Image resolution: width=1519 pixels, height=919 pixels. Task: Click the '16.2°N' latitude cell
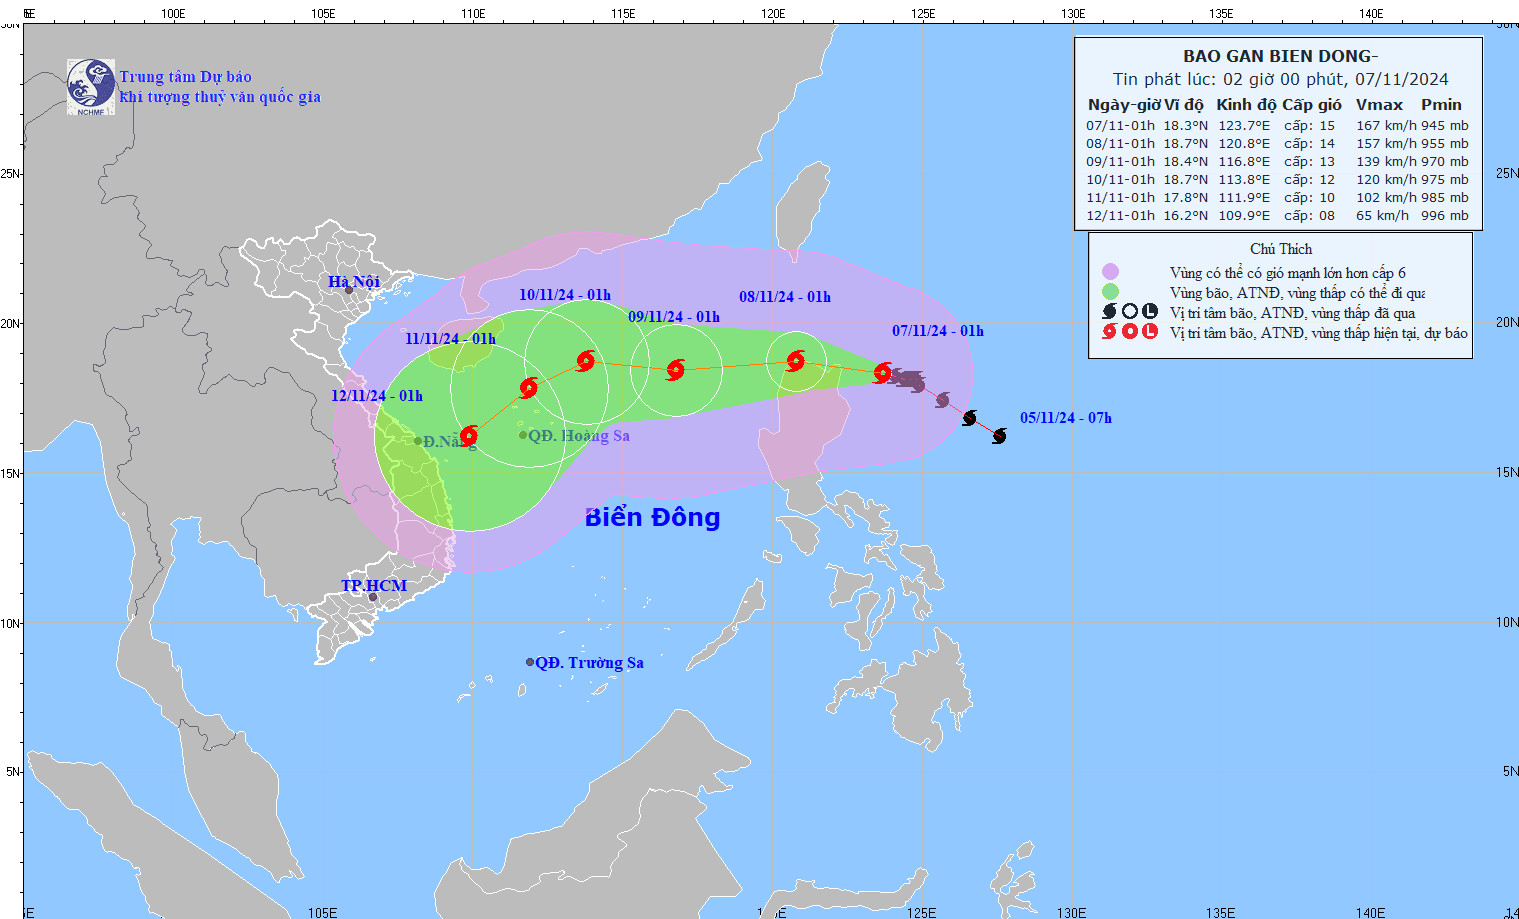tap(1185, 216)
